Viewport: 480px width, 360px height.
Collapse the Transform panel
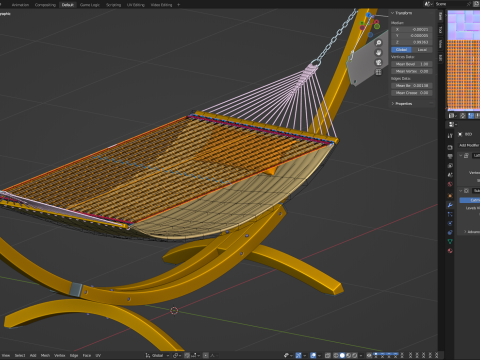pyautogui.click(x=392, y=13)
